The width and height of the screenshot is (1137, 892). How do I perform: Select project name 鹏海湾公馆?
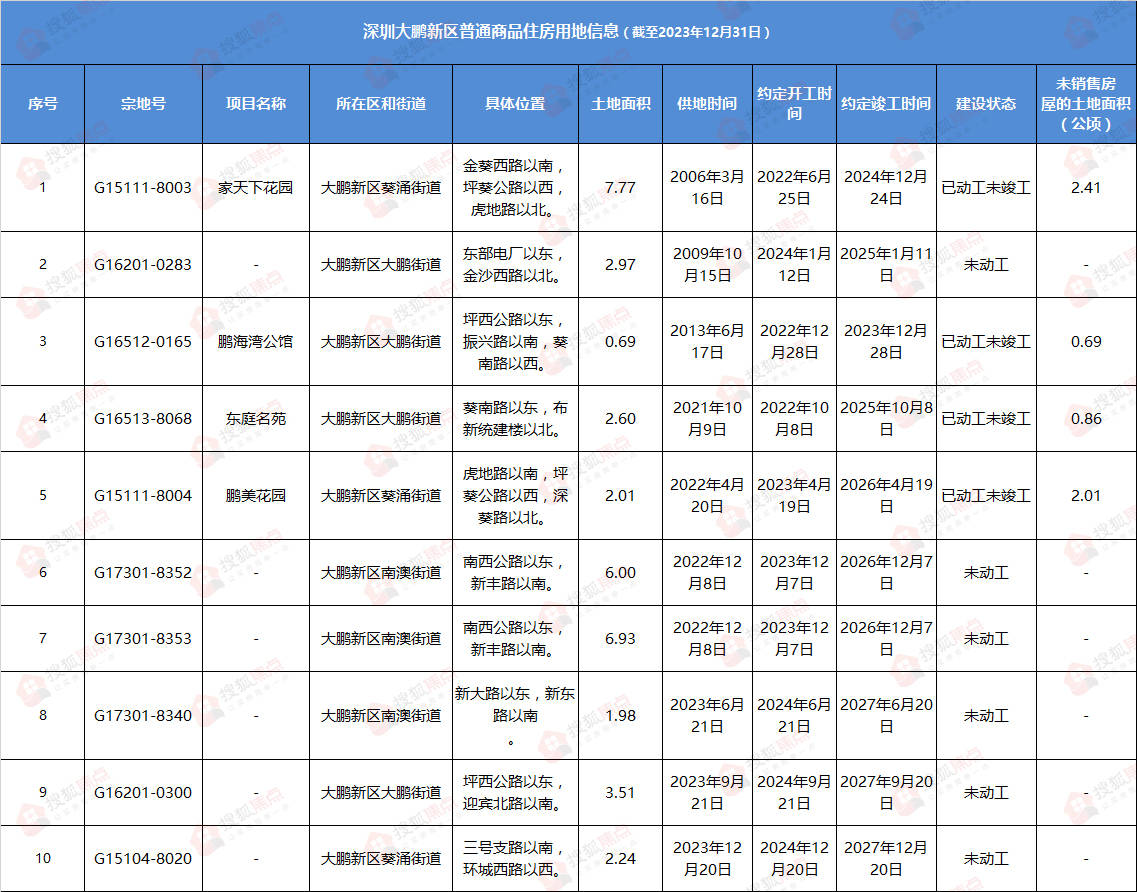[255, 342]
